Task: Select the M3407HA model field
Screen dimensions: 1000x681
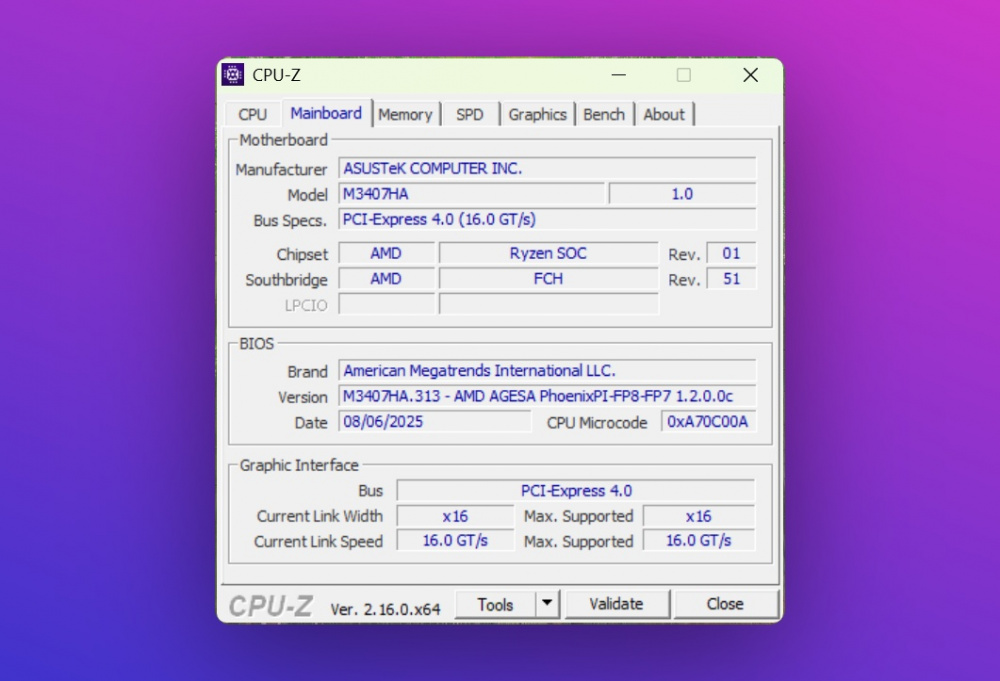Action: pos(471,194)
